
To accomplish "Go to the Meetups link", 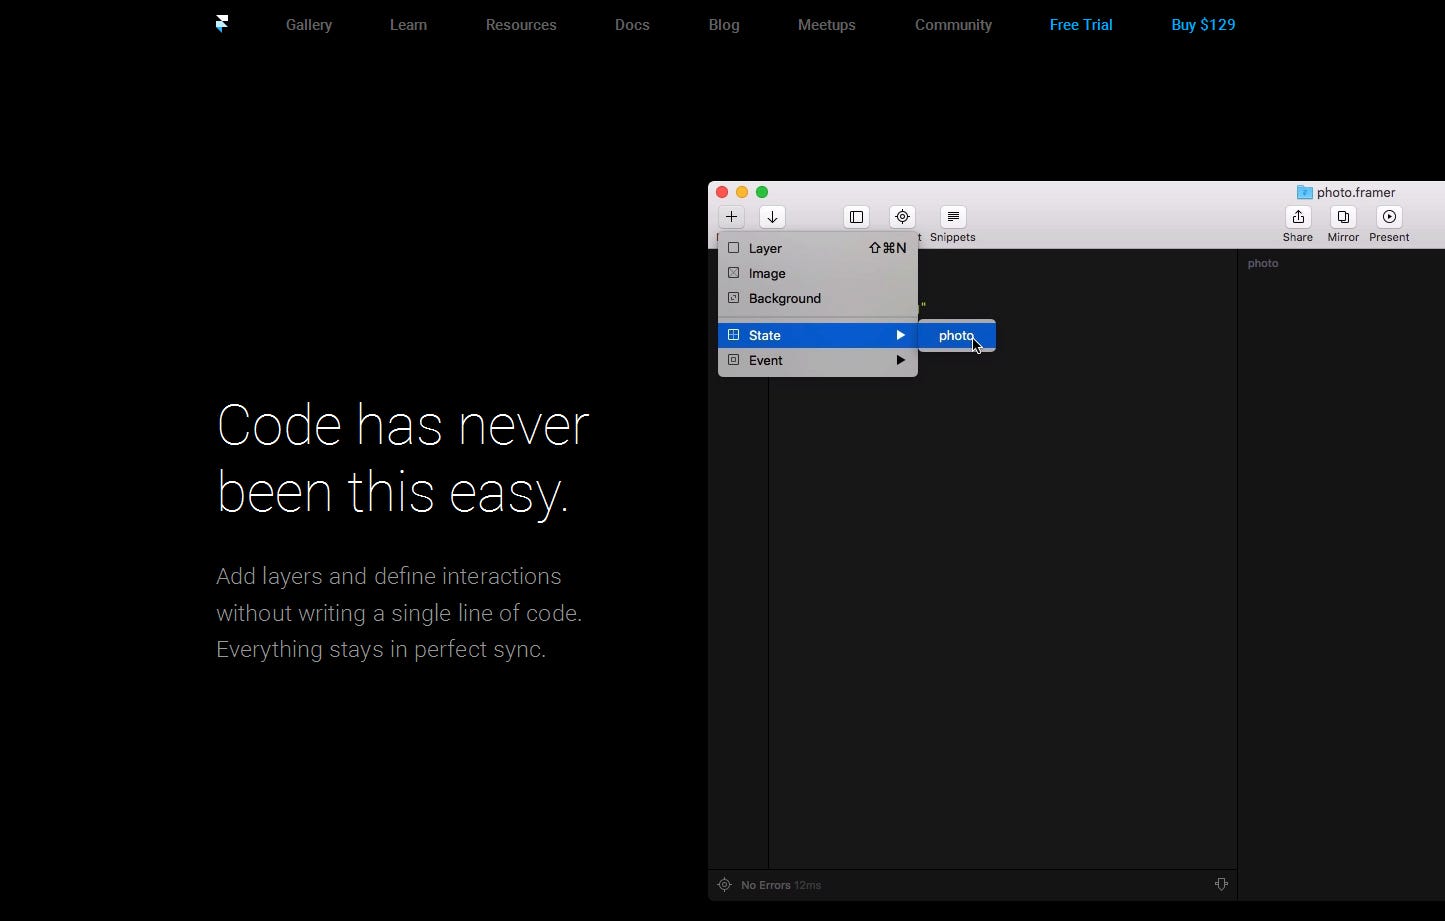I will [827, 25].
